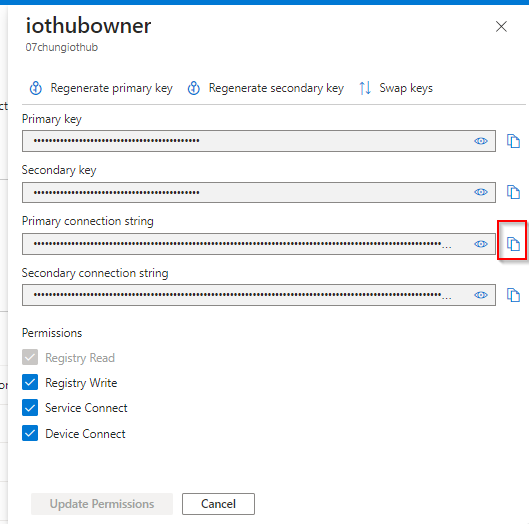529x524 pixels.
Task: Click the Regenerate secondary key icon
Action: point(194,88)
